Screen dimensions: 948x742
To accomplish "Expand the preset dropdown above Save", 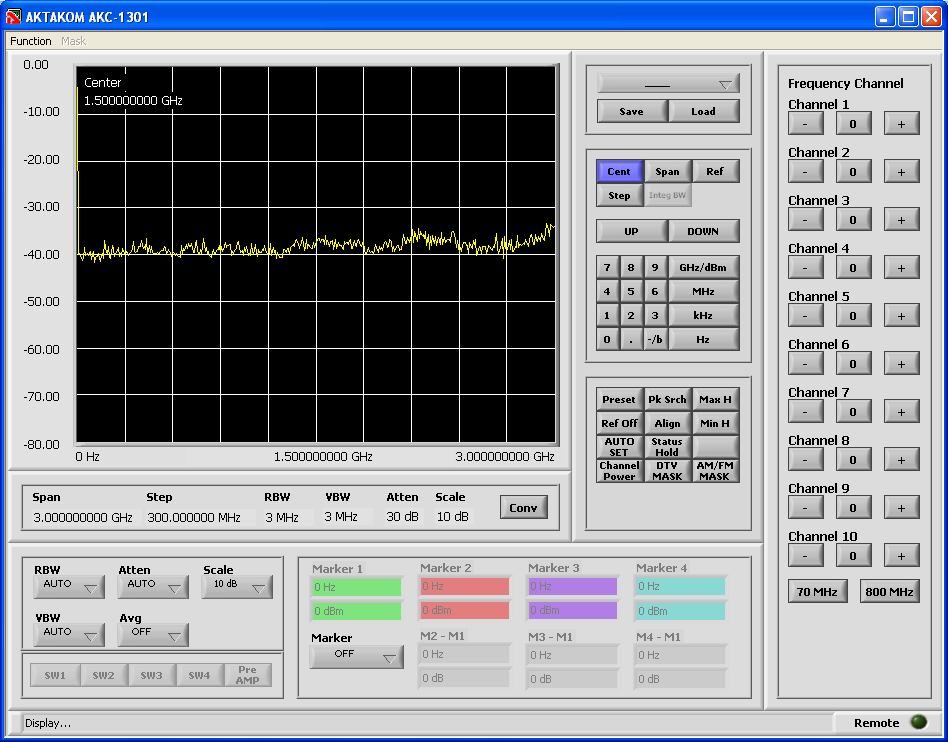I will (x=668, y=84).
